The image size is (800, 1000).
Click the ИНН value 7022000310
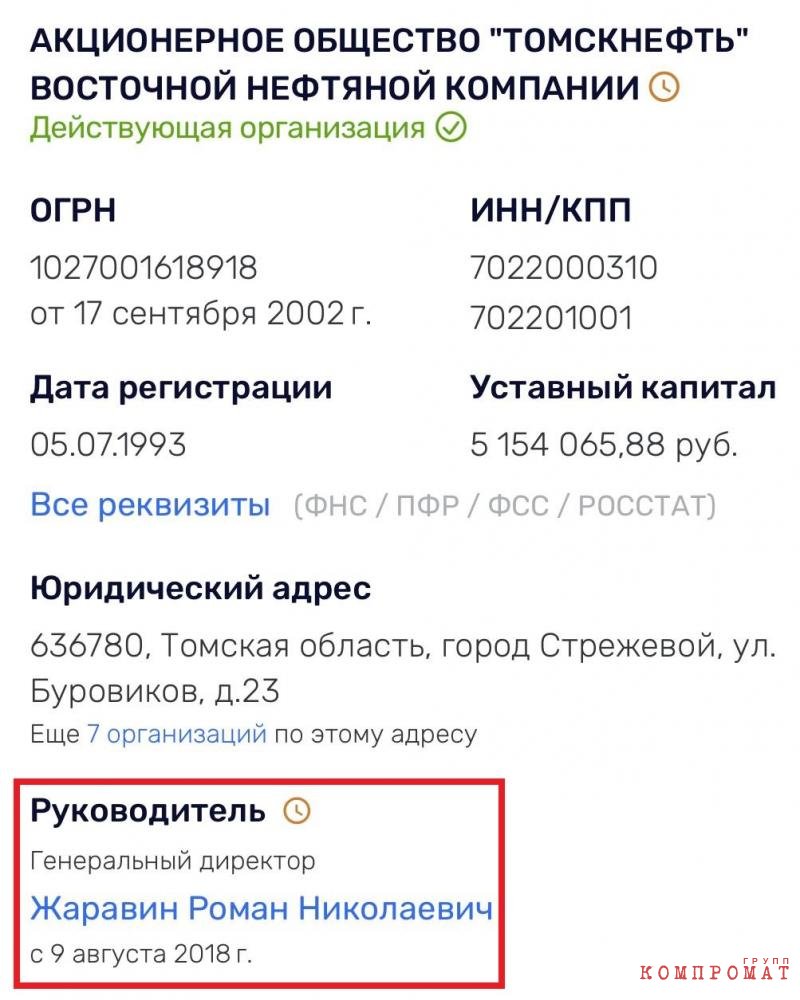(564, 267)
